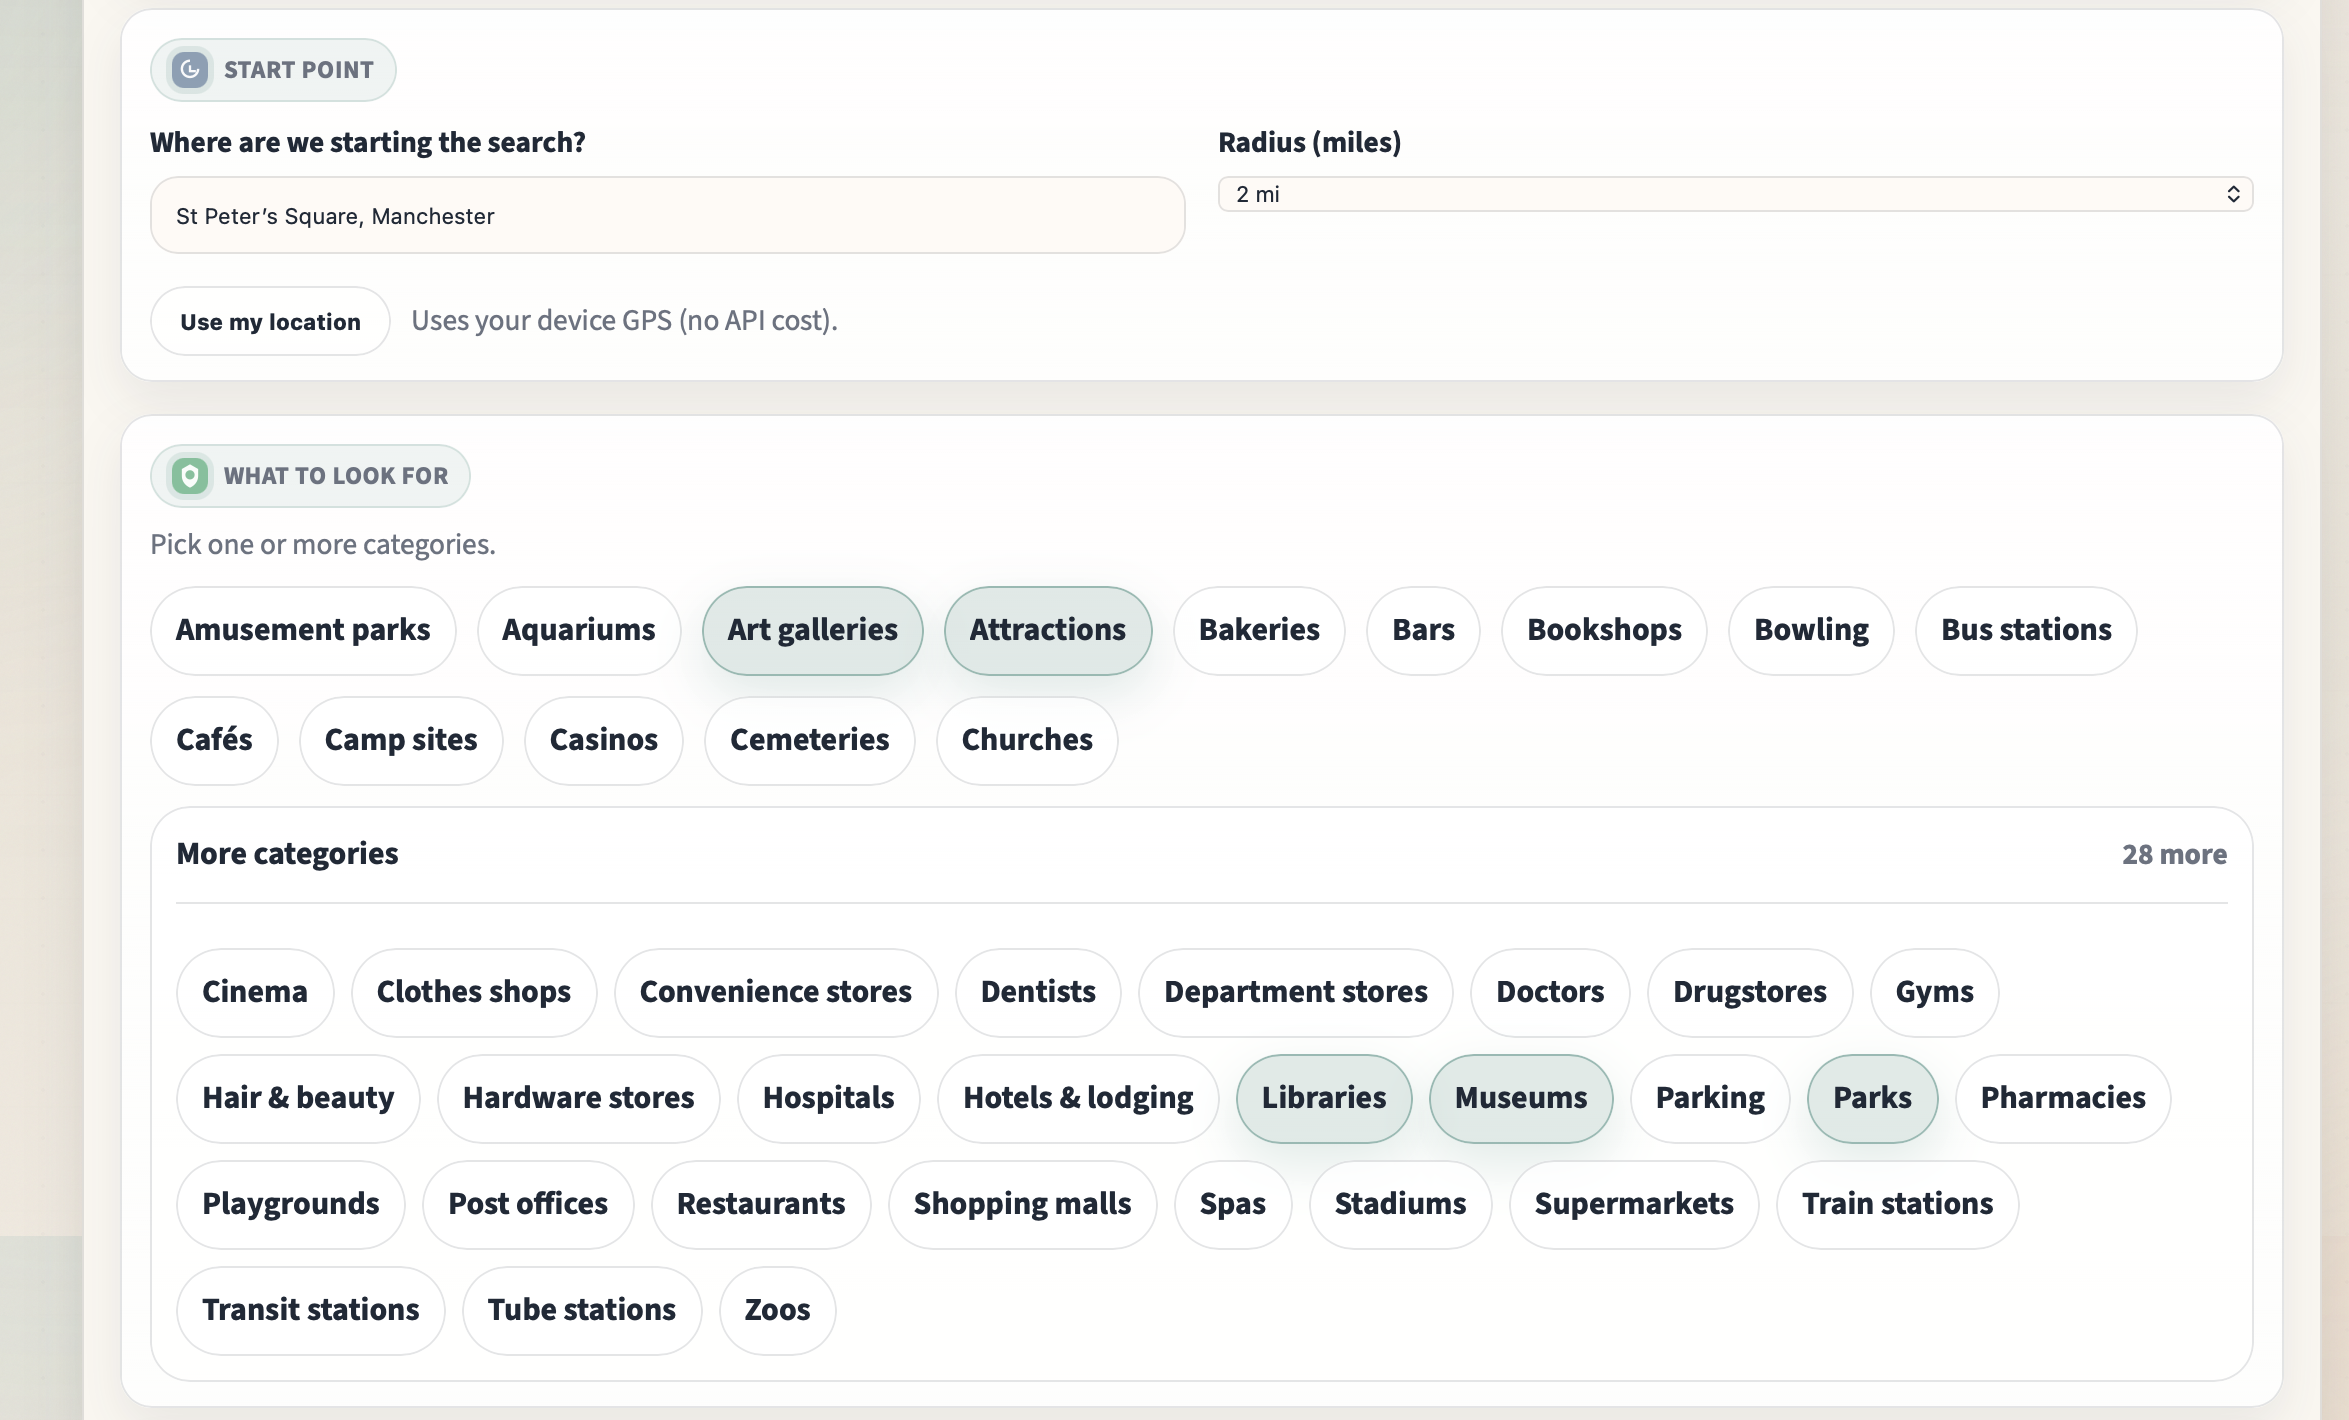Collapse the More categories section

tap(287, 854)
